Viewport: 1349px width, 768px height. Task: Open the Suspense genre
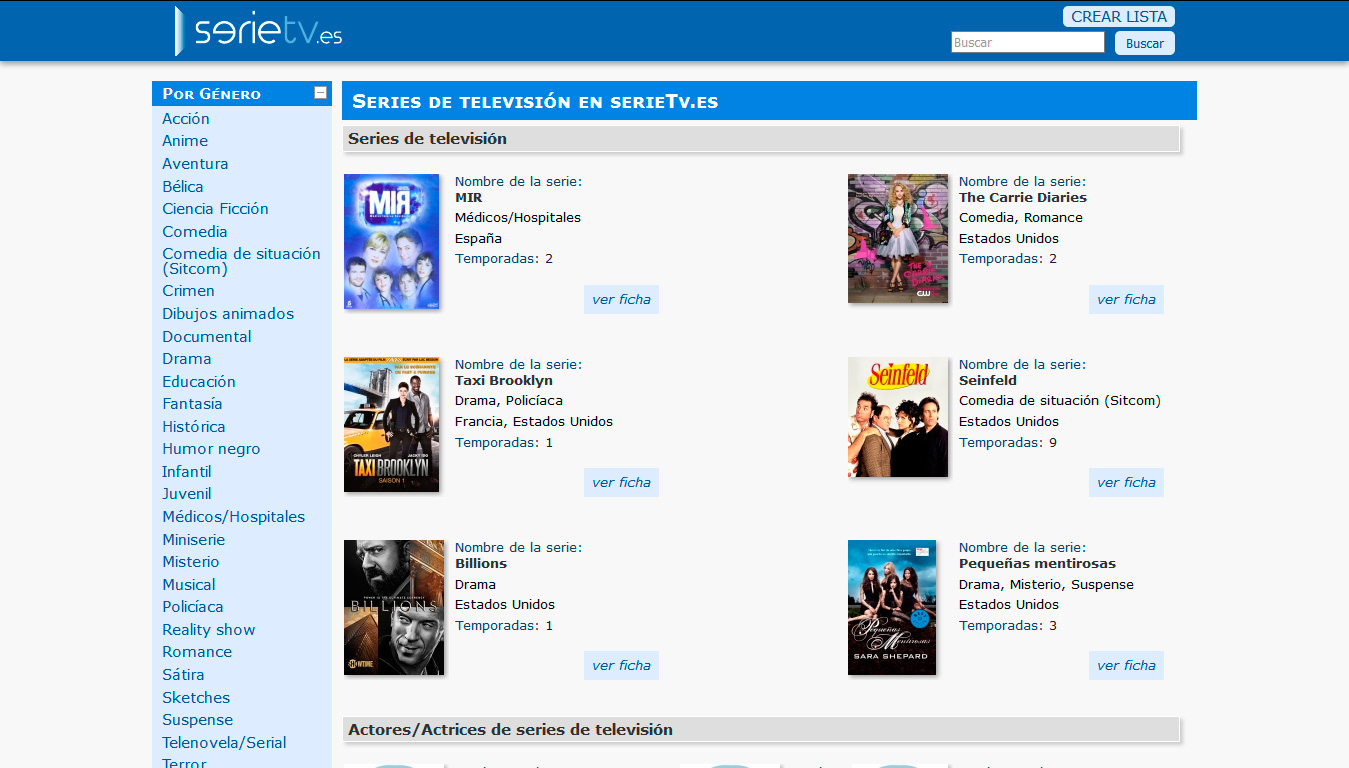[x=197, y=720]
